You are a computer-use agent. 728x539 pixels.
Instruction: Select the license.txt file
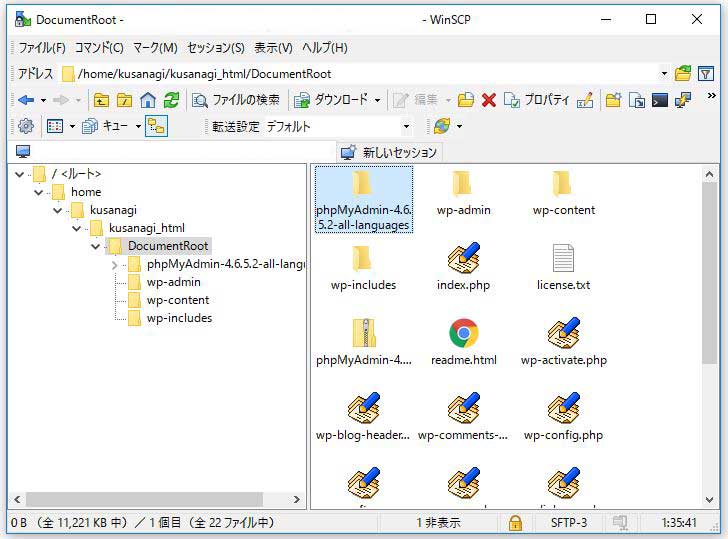pyautogui.click(x=563, y=266)
